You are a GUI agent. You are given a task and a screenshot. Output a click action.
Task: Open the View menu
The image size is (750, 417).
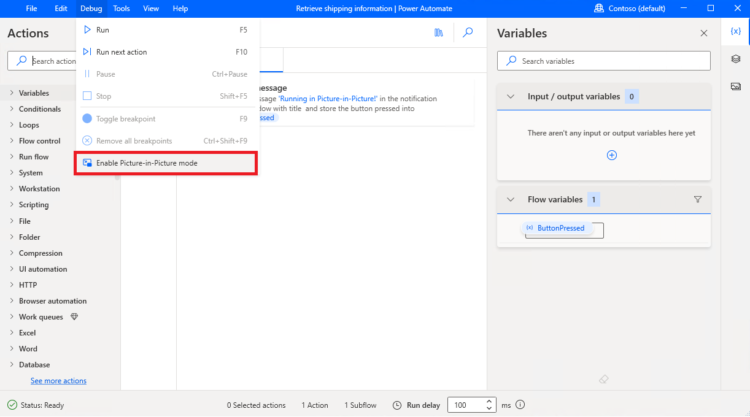point(151,8)
